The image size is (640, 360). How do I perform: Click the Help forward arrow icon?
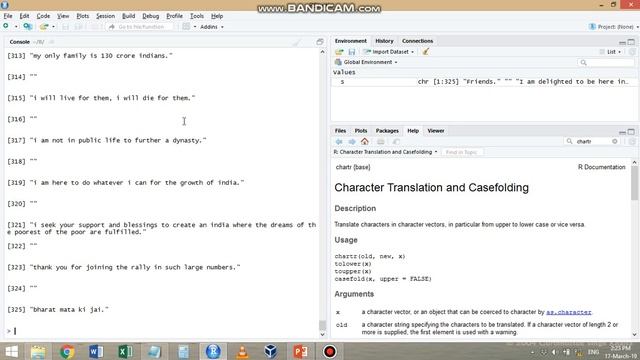coord(352,142)
